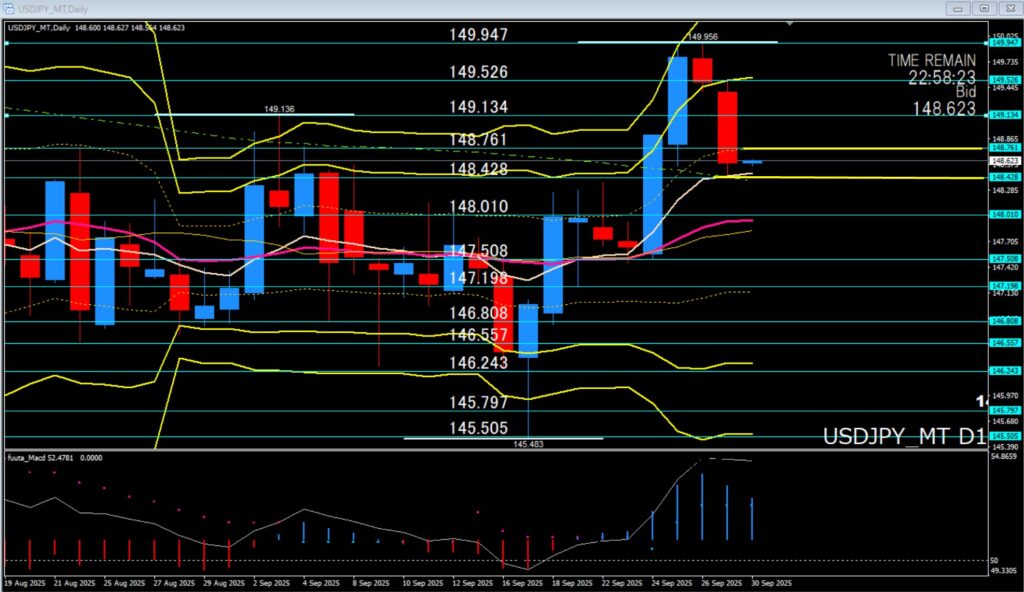Click the 149.956 high price label

700,36
